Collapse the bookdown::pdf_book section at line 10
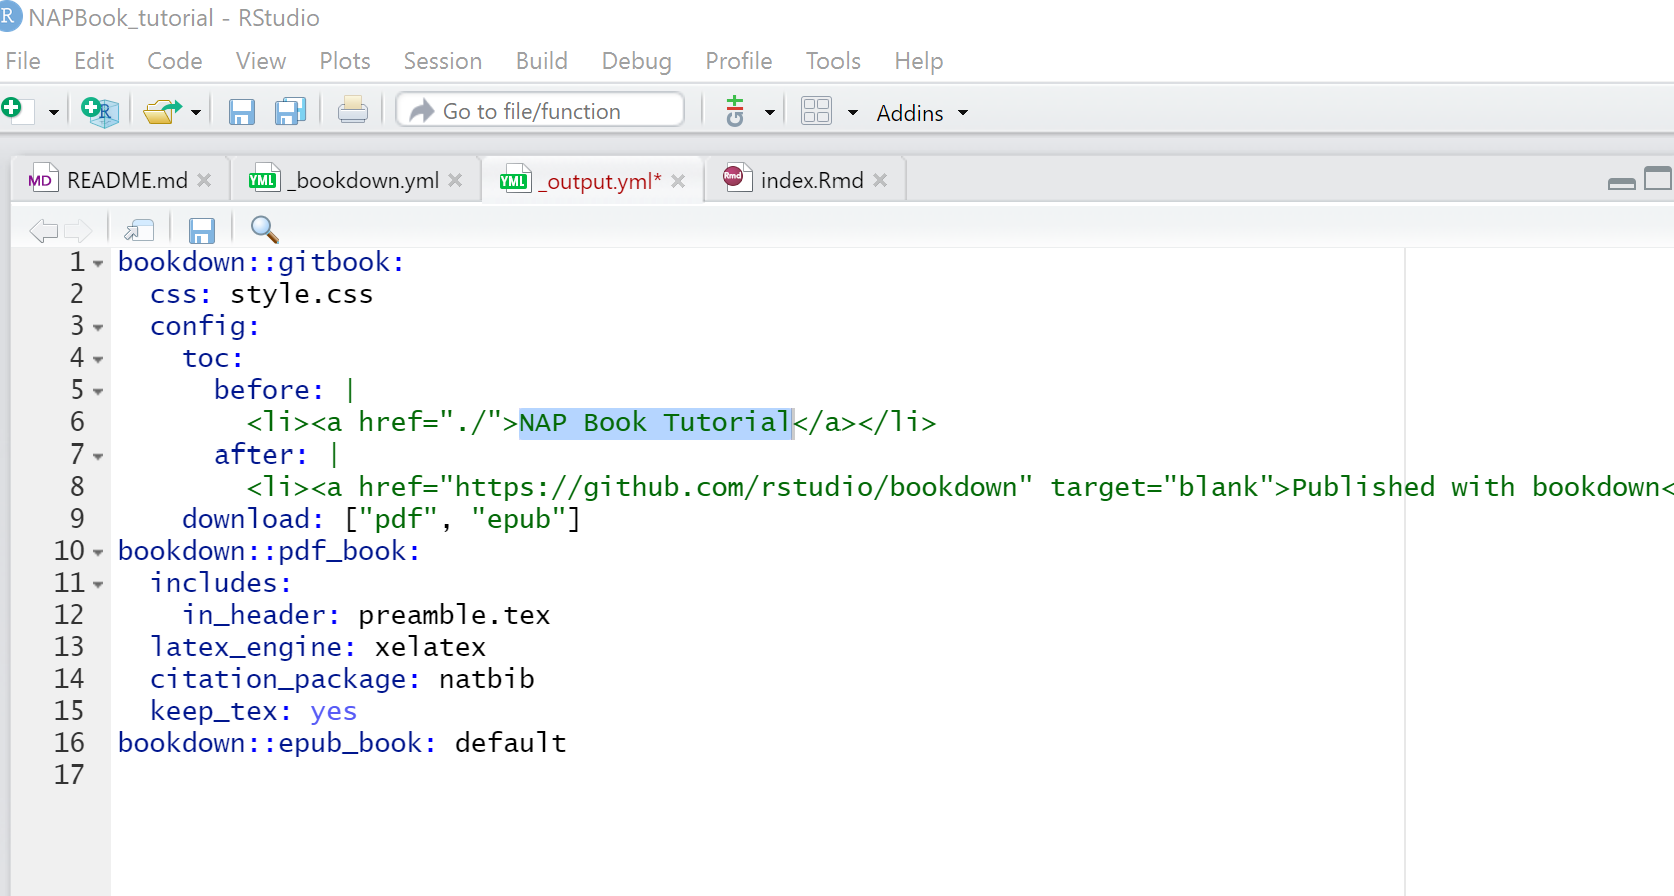The image size is (1674, 896). tap(98, 552)
